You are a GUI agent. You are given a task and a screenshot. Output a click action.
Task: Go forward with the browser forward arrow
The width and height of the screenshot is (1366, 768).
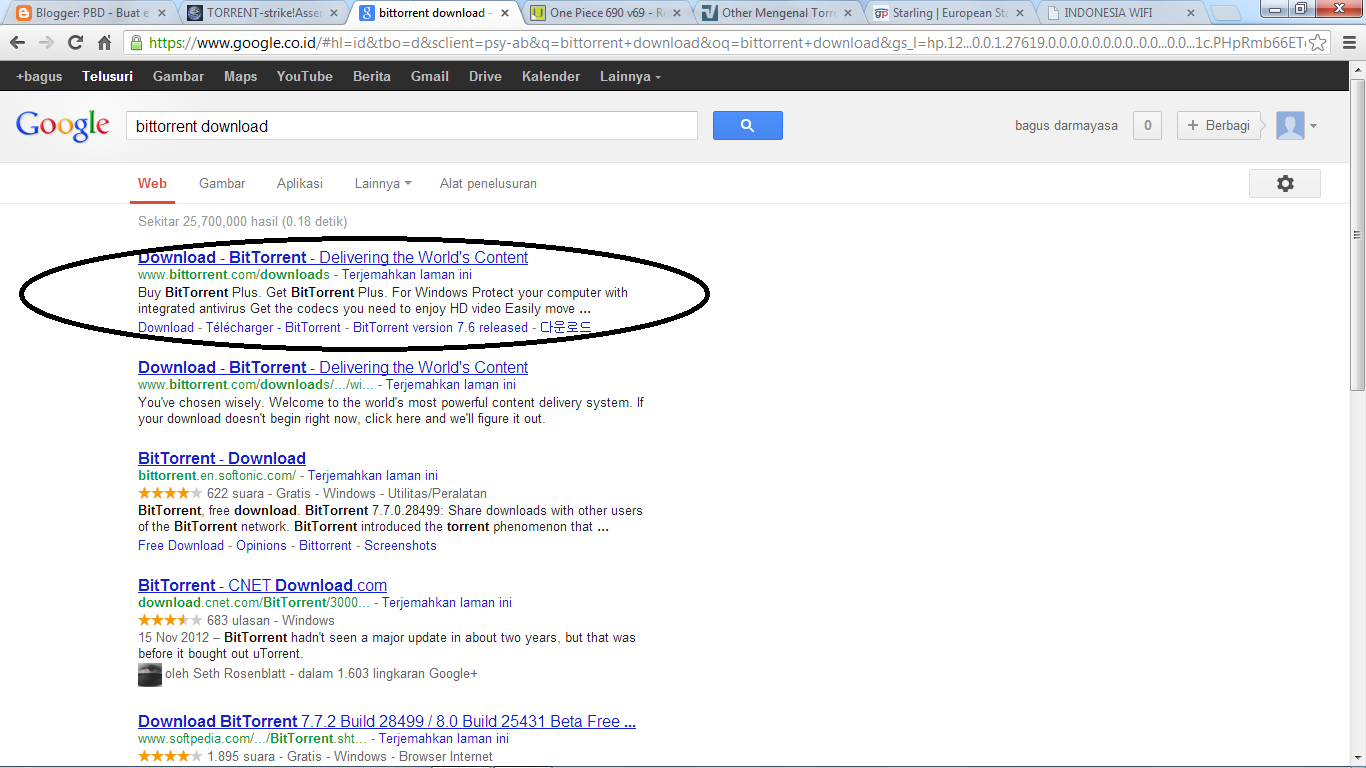pos(46,43)
